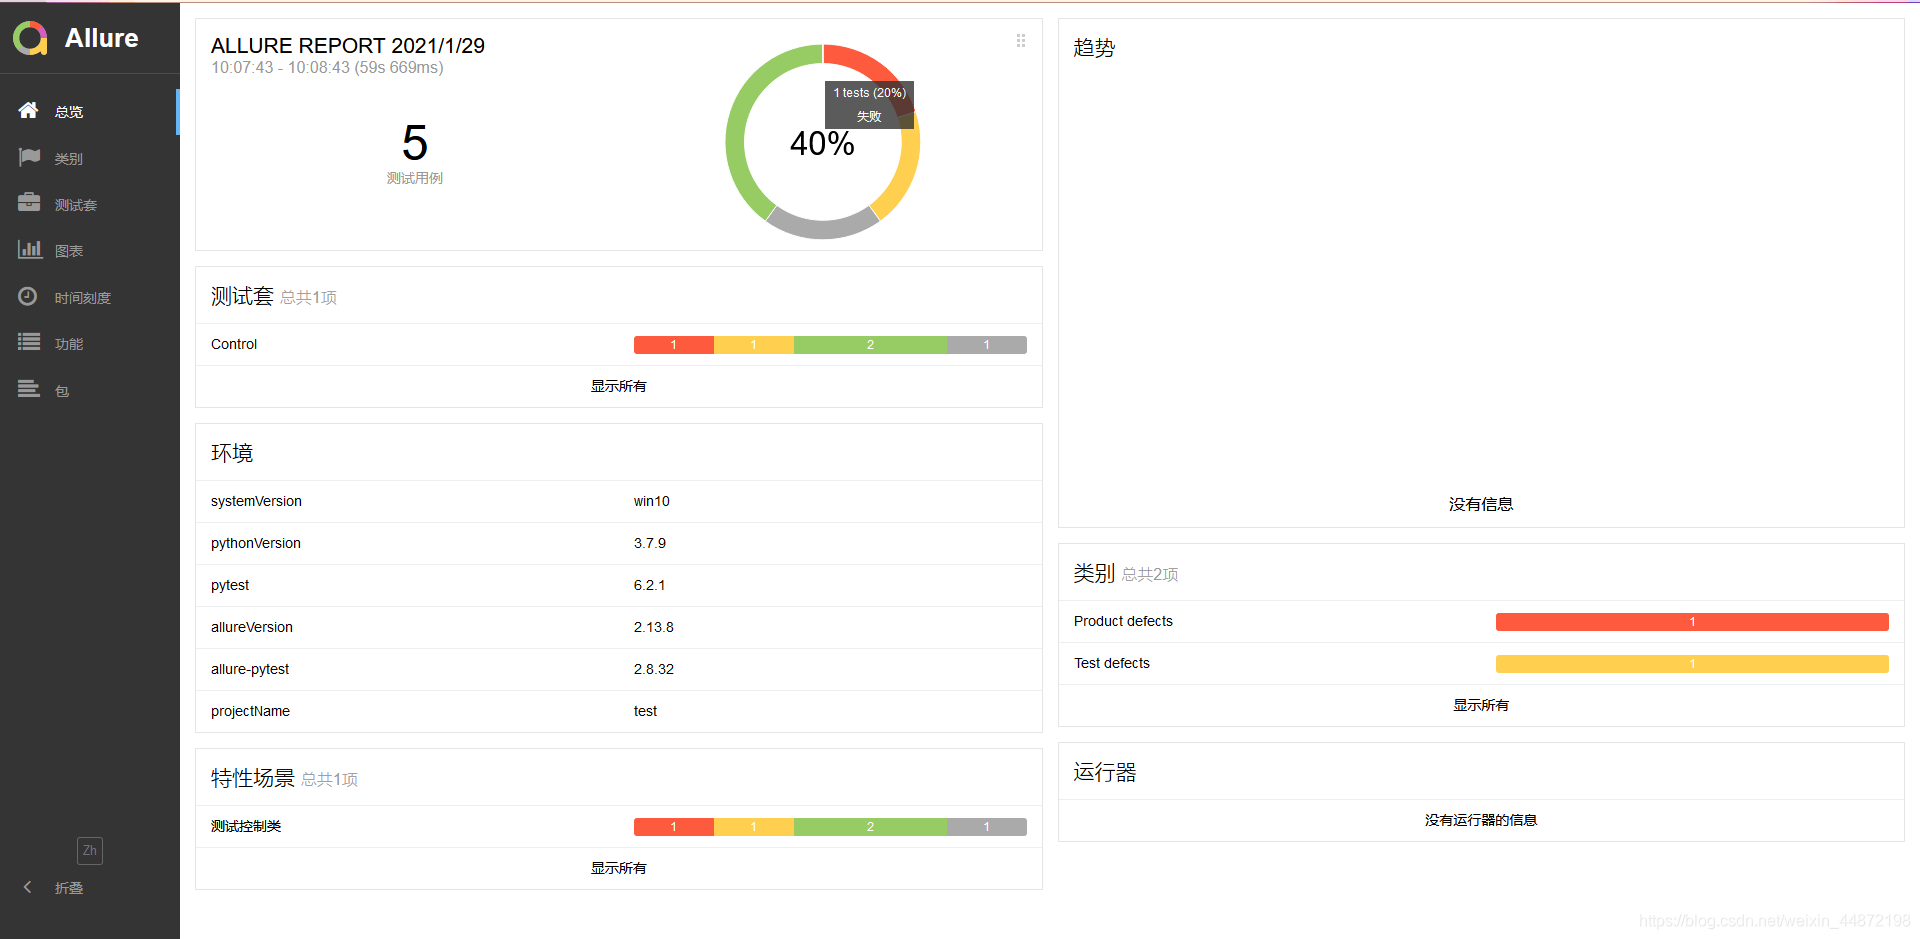The width and height of the screenshot is (1920, 939).
Task: Go to the 测试套 menu item
Action: point(90,204)
